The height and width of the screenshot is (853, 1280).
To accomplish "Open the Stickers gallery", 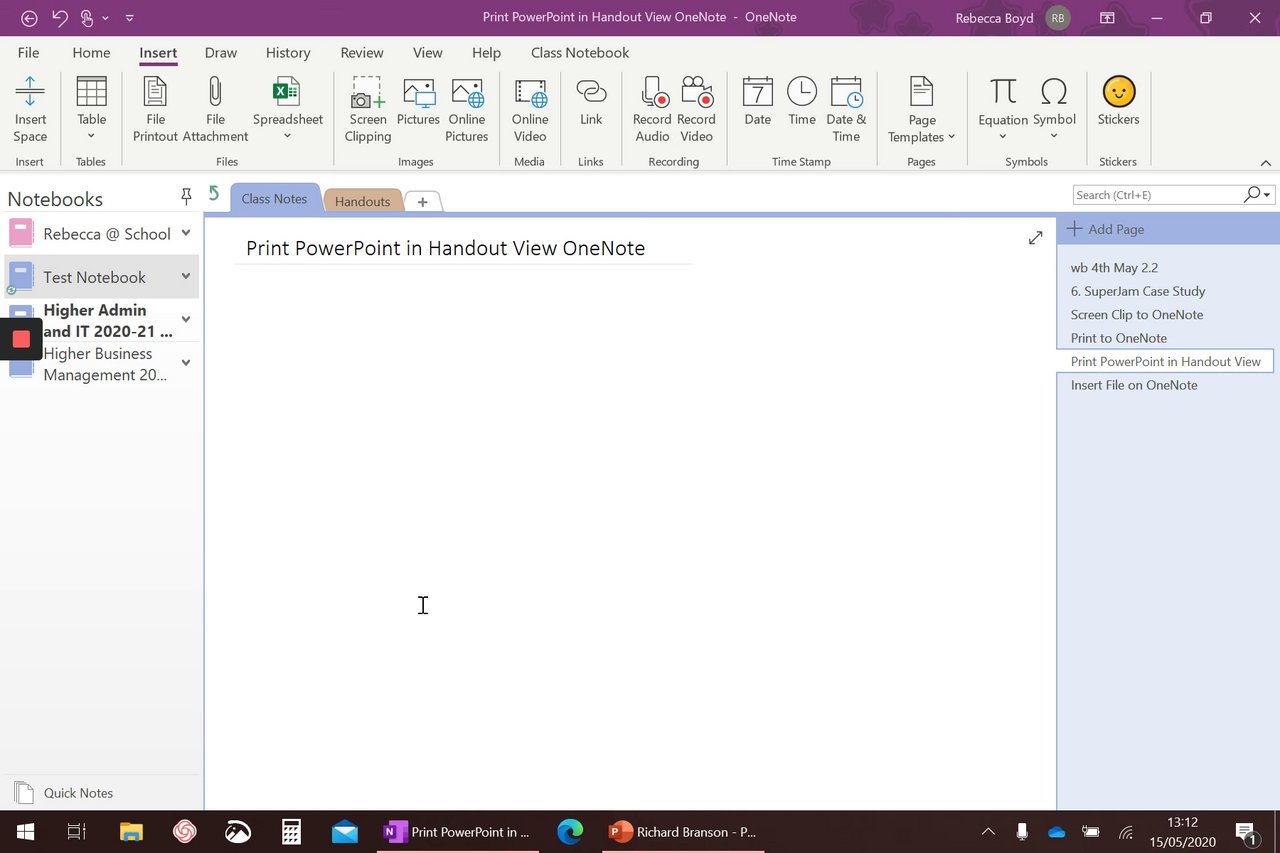I will coord(1118,102).
